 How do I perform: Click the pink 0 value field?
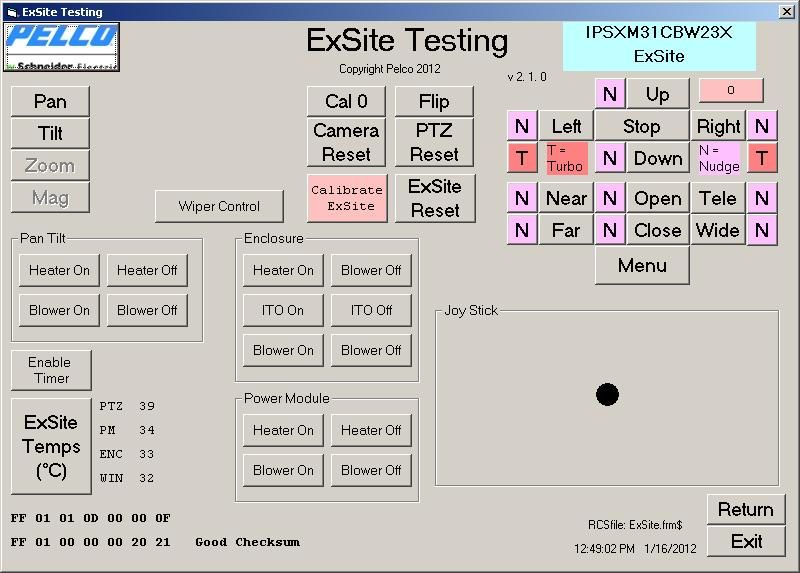tap(731, 90)
